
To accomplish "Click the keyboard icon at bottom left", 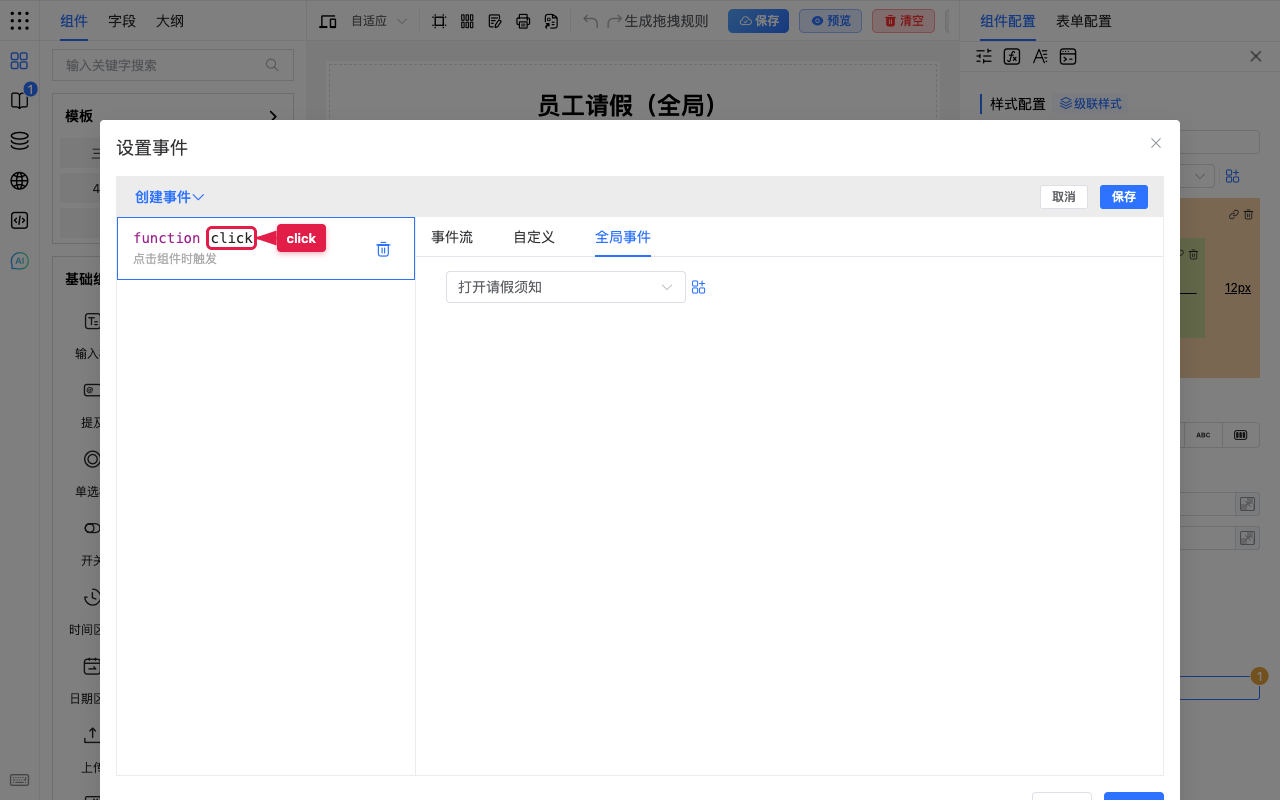I will 19,780.
